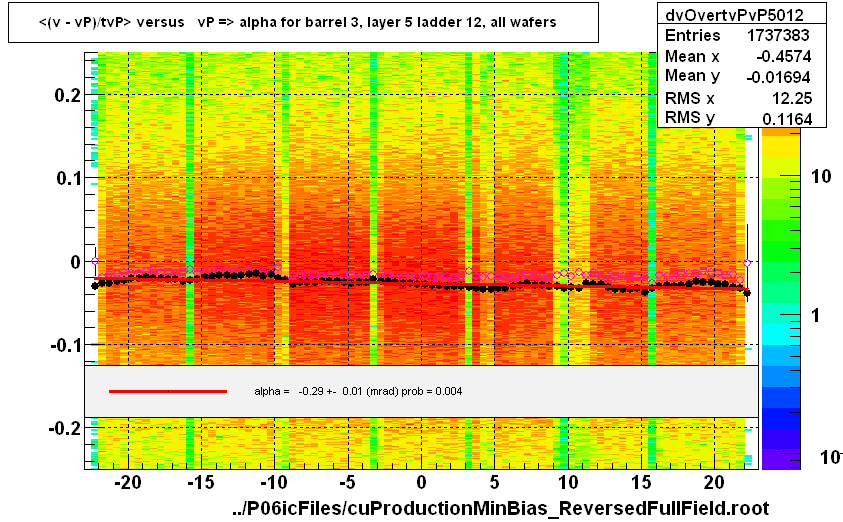
Task: Click the x-axis label -5
Action: (x=347, y=482)
